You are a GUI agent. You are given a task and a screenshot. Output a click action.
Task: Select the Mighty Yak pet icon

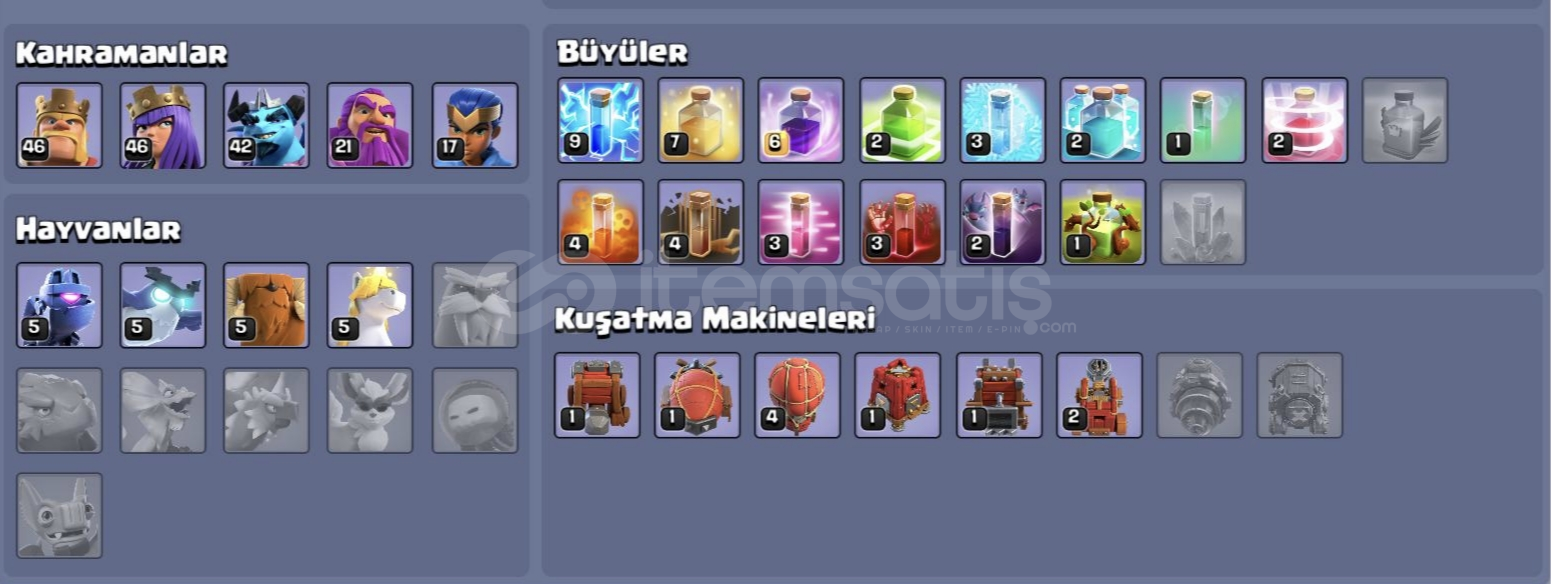266,305
